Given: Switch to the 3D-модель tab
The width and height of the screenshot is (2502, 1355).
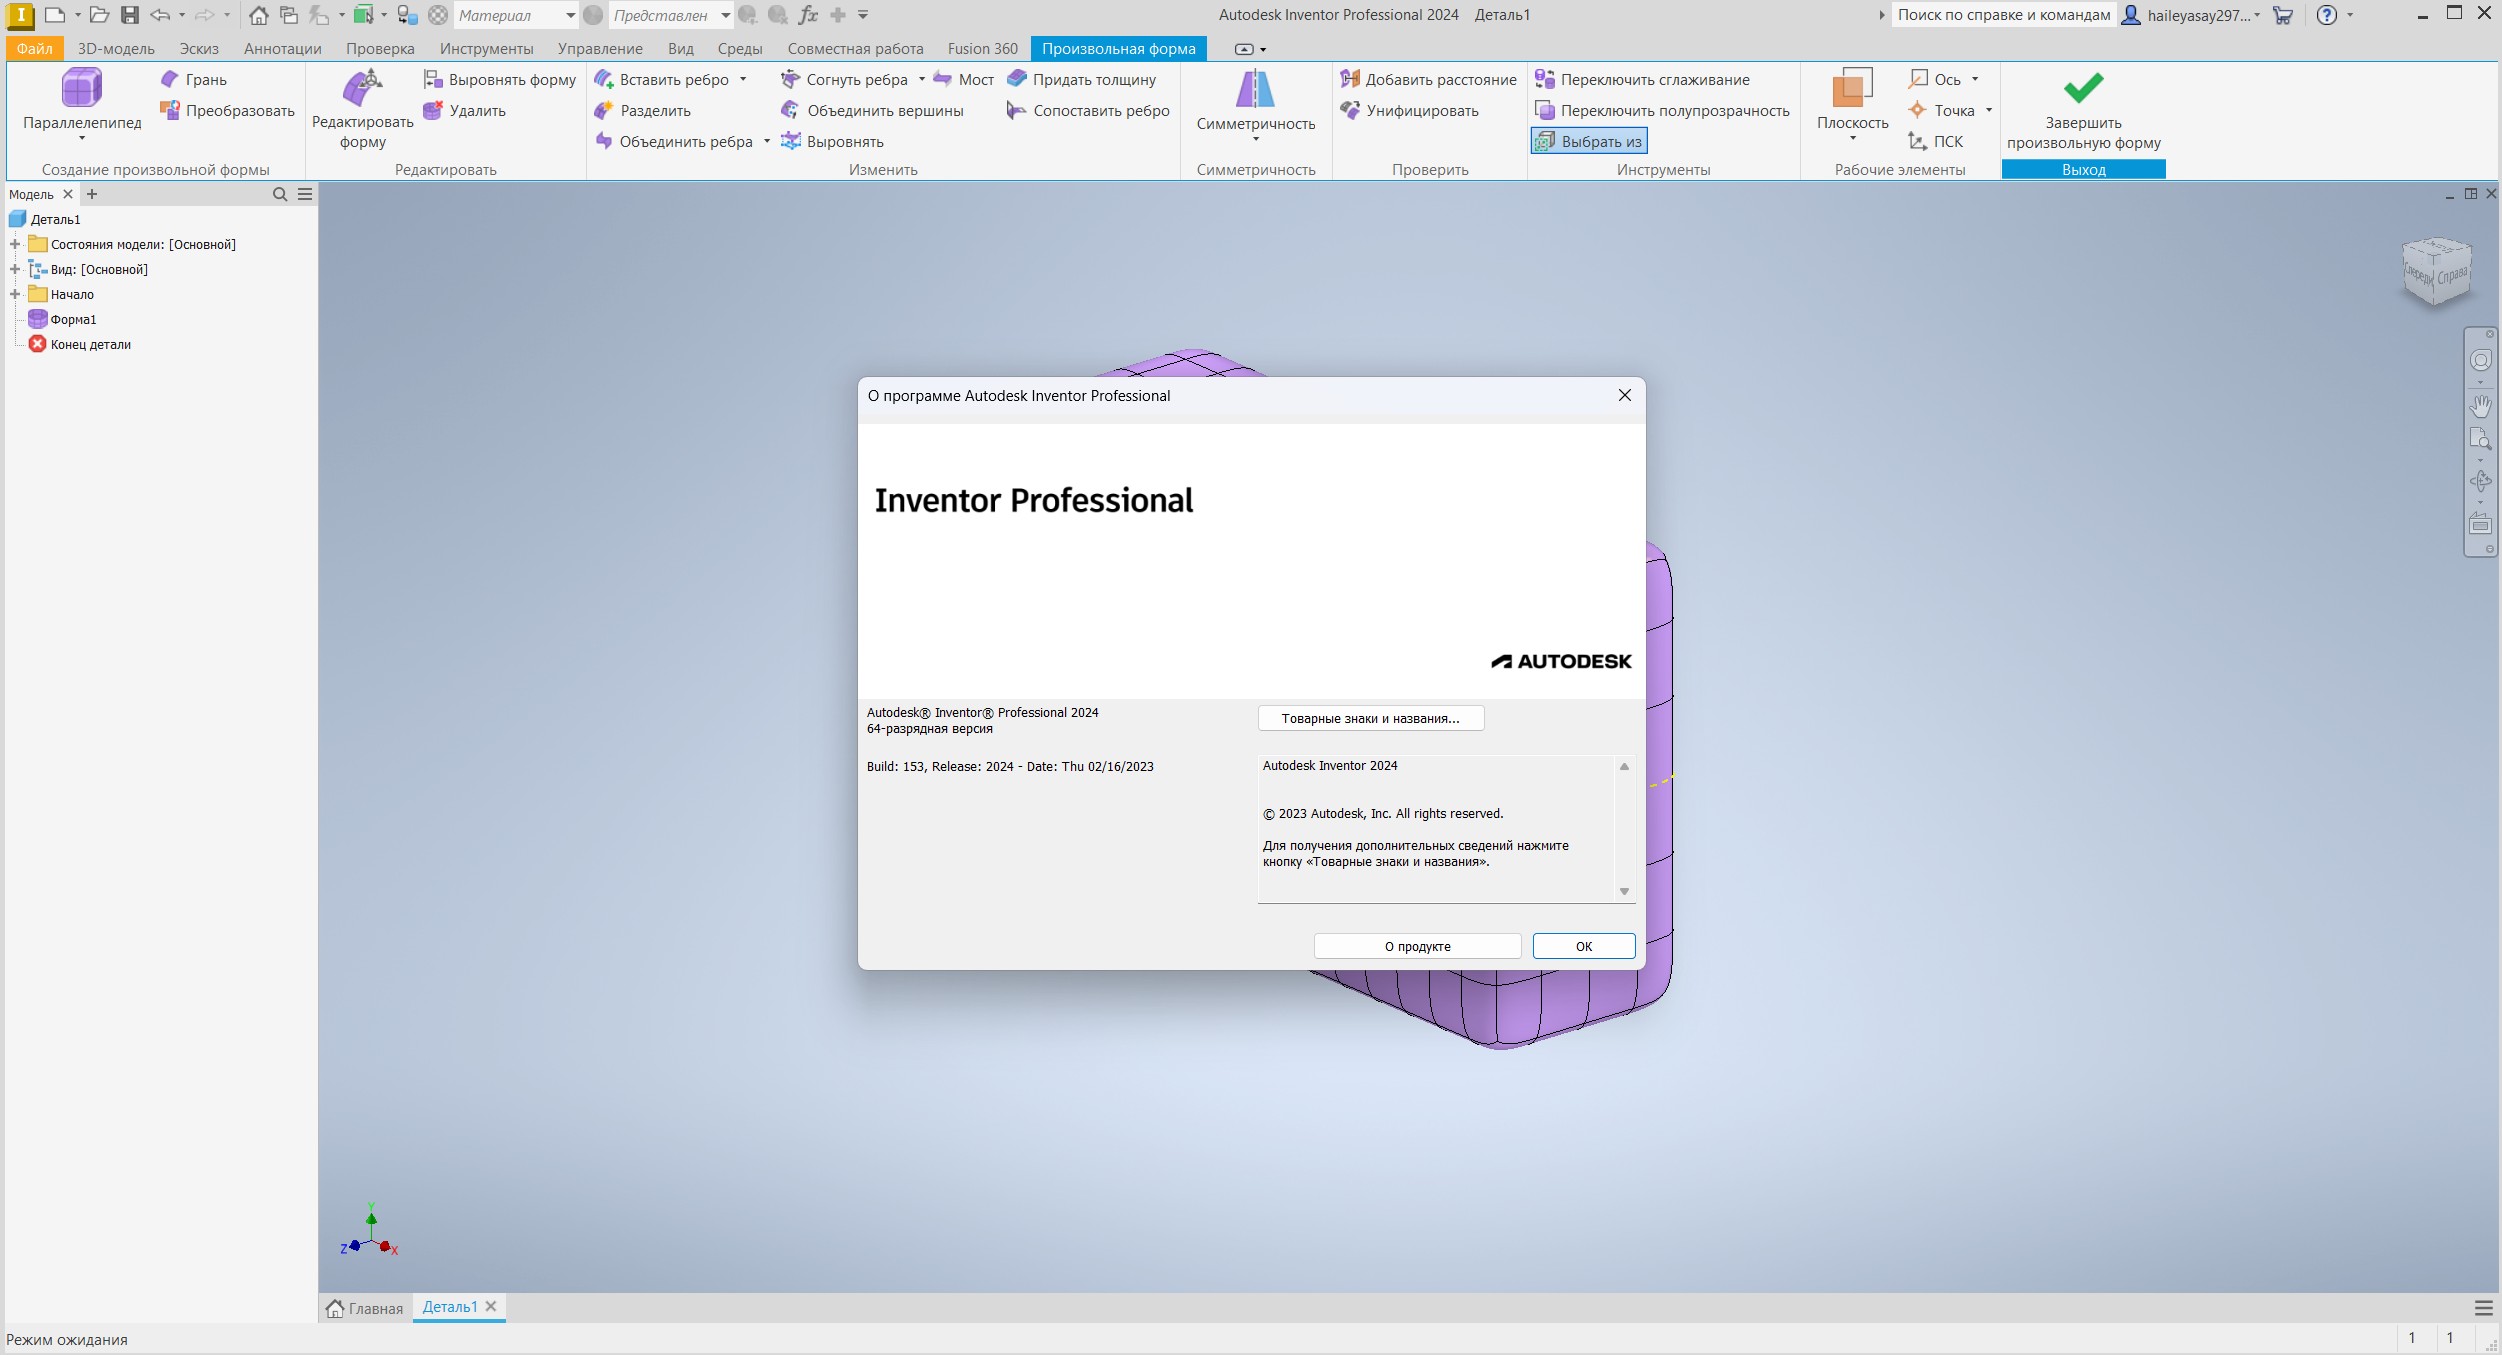Looking at the screenshot, I should [116, 48].
